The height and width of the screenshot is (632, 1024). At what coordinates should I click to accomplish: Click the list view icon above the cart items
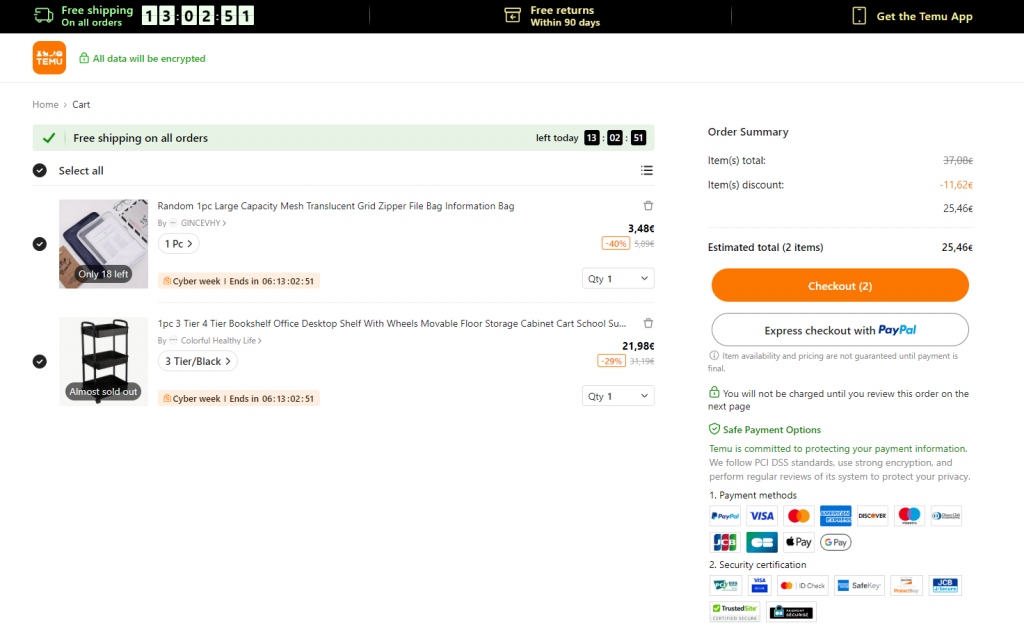click(647, 170)
